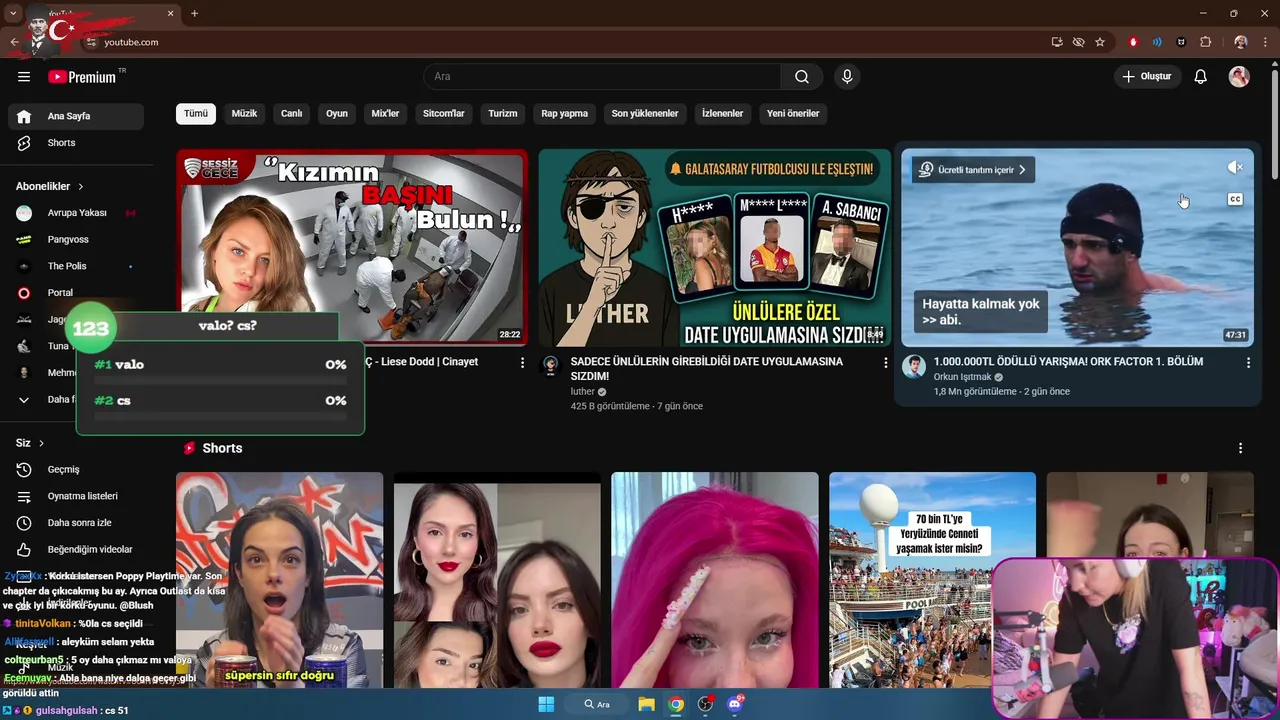Open the Sessiz Gece Kızımın Başını Bulun thumbnail

pyautogui.click(x=352, y=248)
